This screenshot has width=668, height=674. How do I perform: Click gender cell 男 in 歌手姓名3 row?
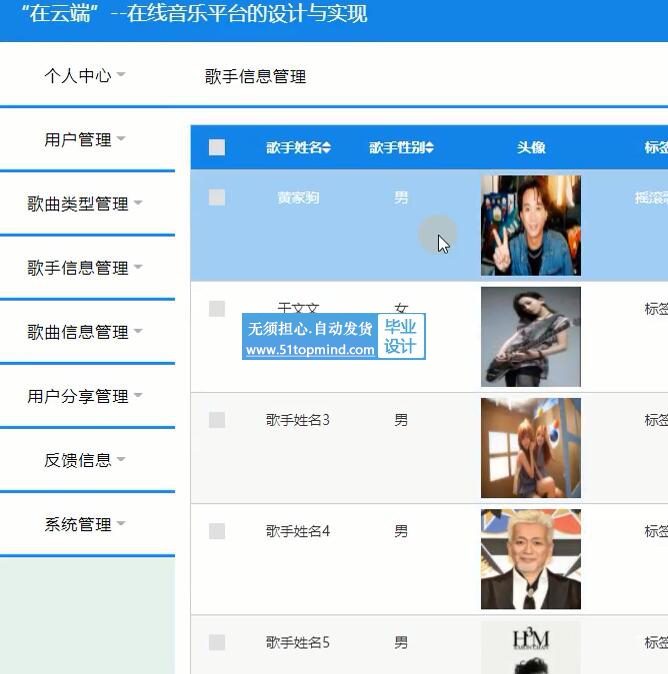tap(401, 420)
